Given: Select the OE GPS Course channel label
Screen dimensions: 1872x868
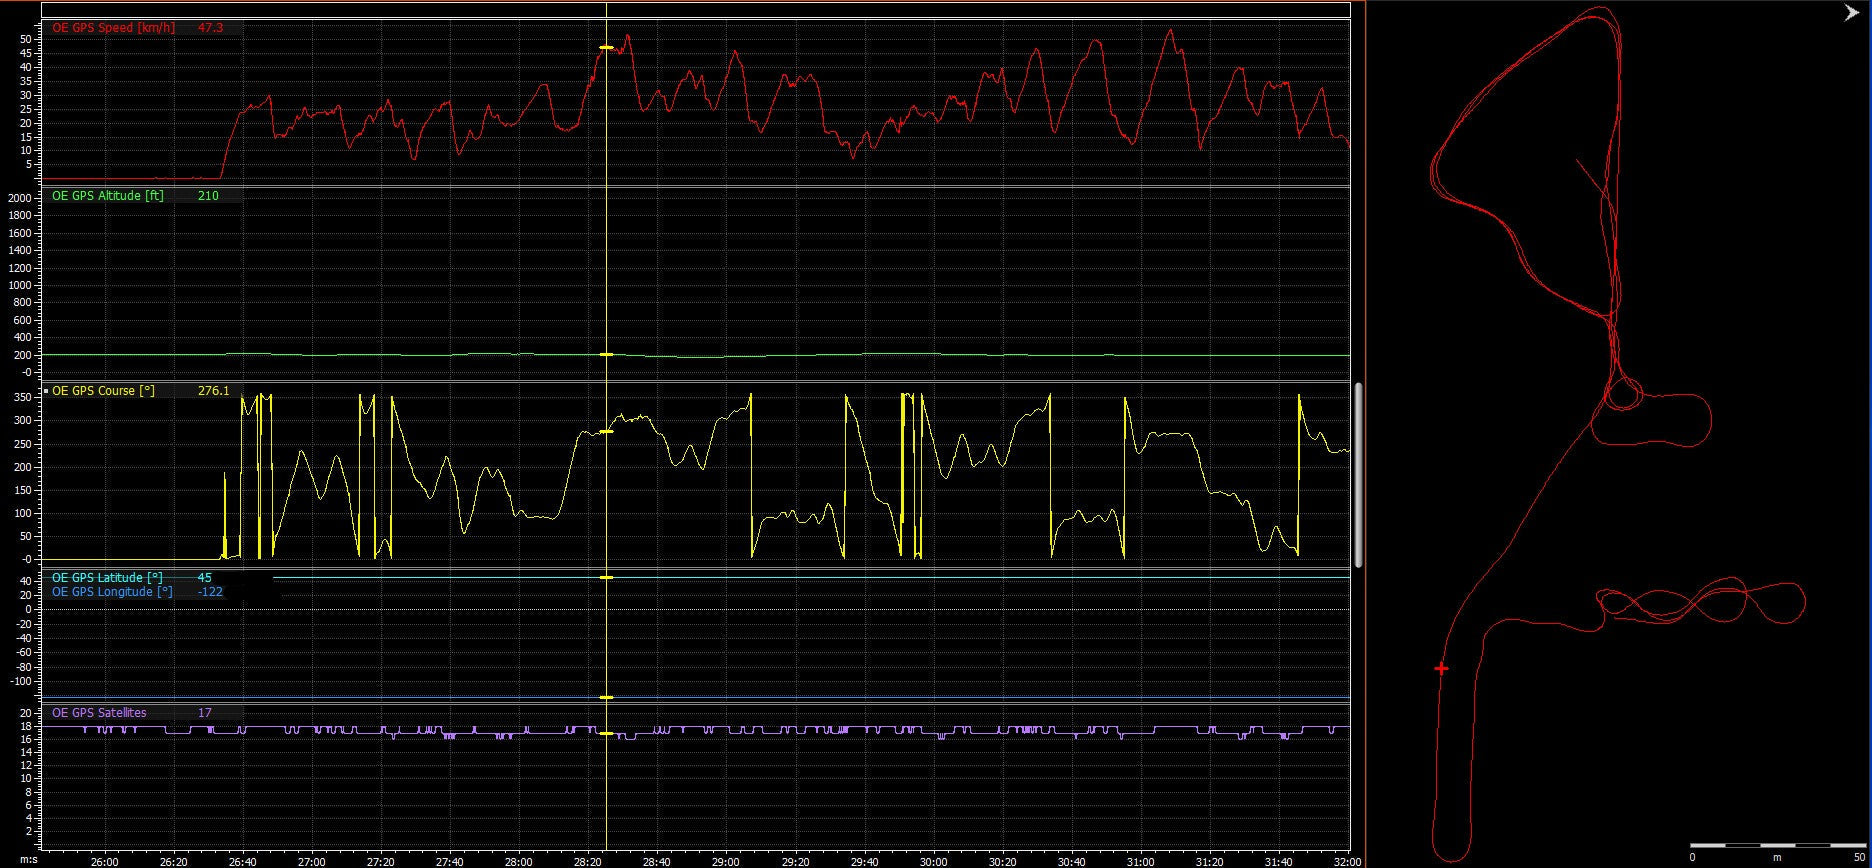Looking at the screenshot, I should (x=103, y=391).
